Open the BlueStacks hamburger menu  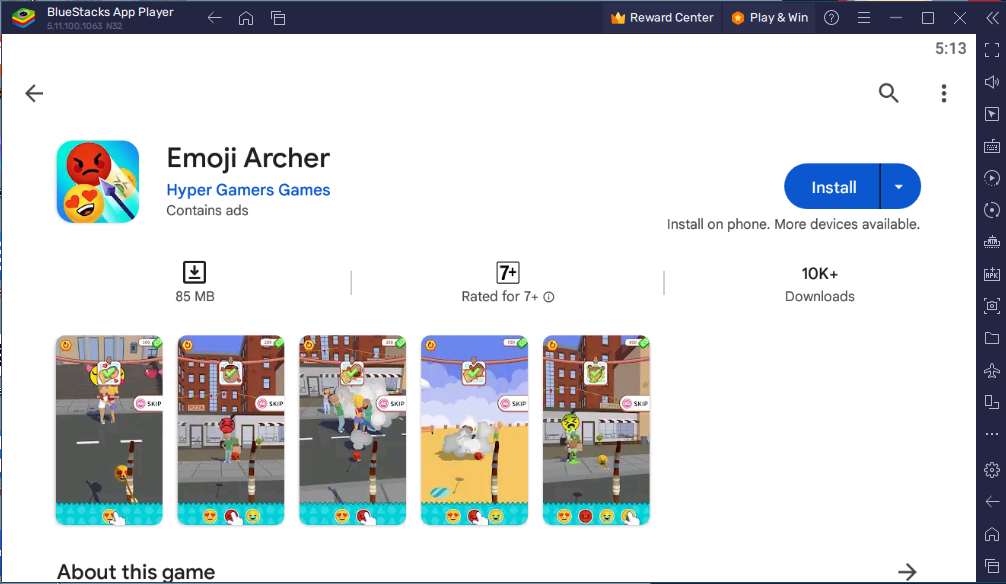pos(864,18)
